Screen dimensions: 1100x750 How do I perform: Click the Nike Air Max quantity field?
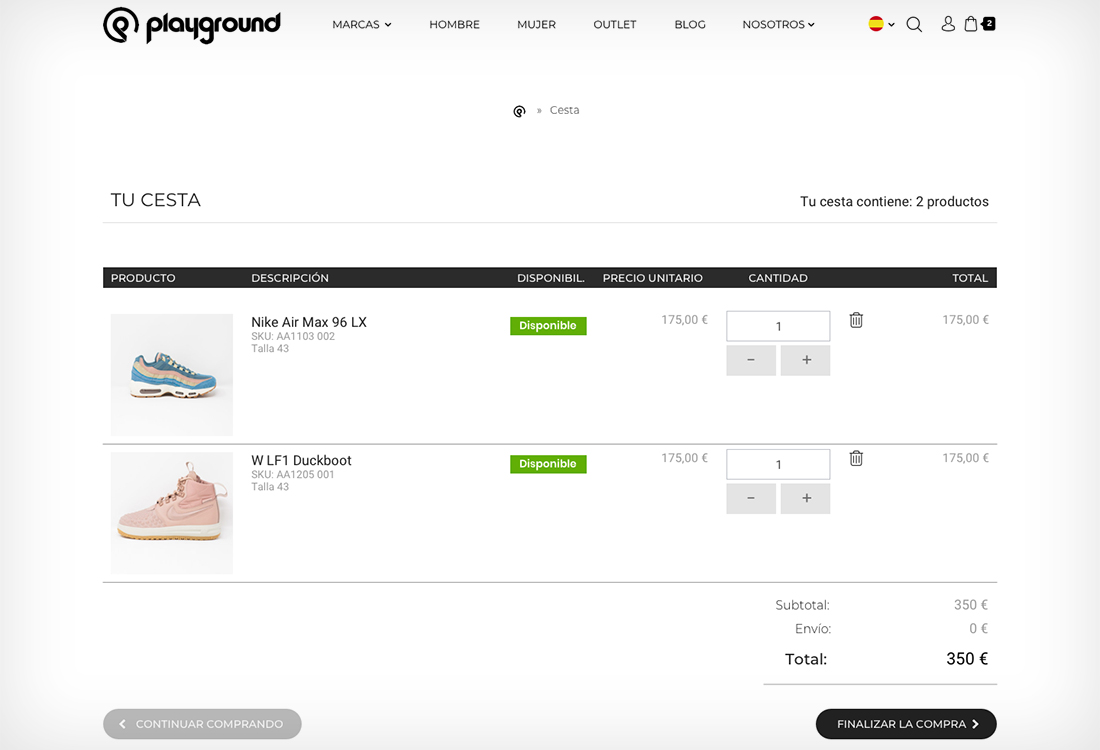(x=778, y=326)
